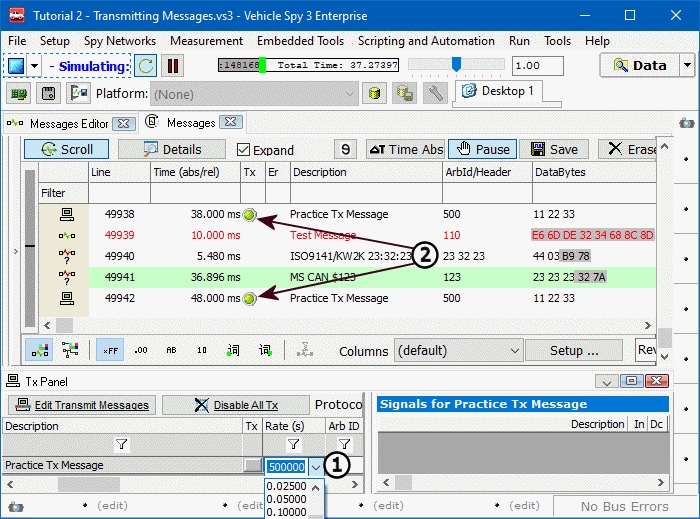Click Disable All Tx button
The width and height of the screenshot is (700, 519).
[235, 405]
